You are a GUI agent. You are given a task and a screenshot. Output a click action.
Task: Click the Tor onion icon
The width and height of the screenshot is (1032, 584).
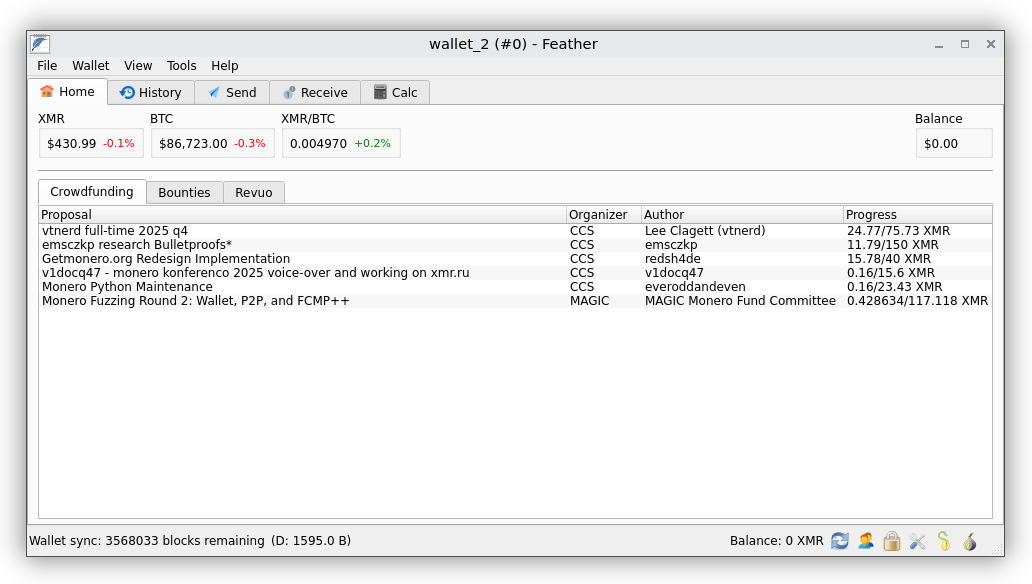(969, 541)
